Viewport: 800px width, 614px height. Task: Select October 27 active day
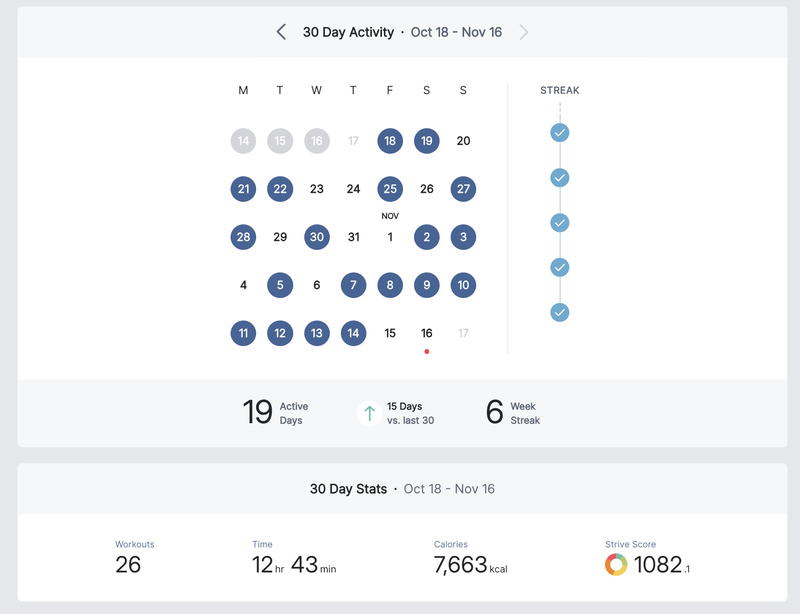[463, 189]
